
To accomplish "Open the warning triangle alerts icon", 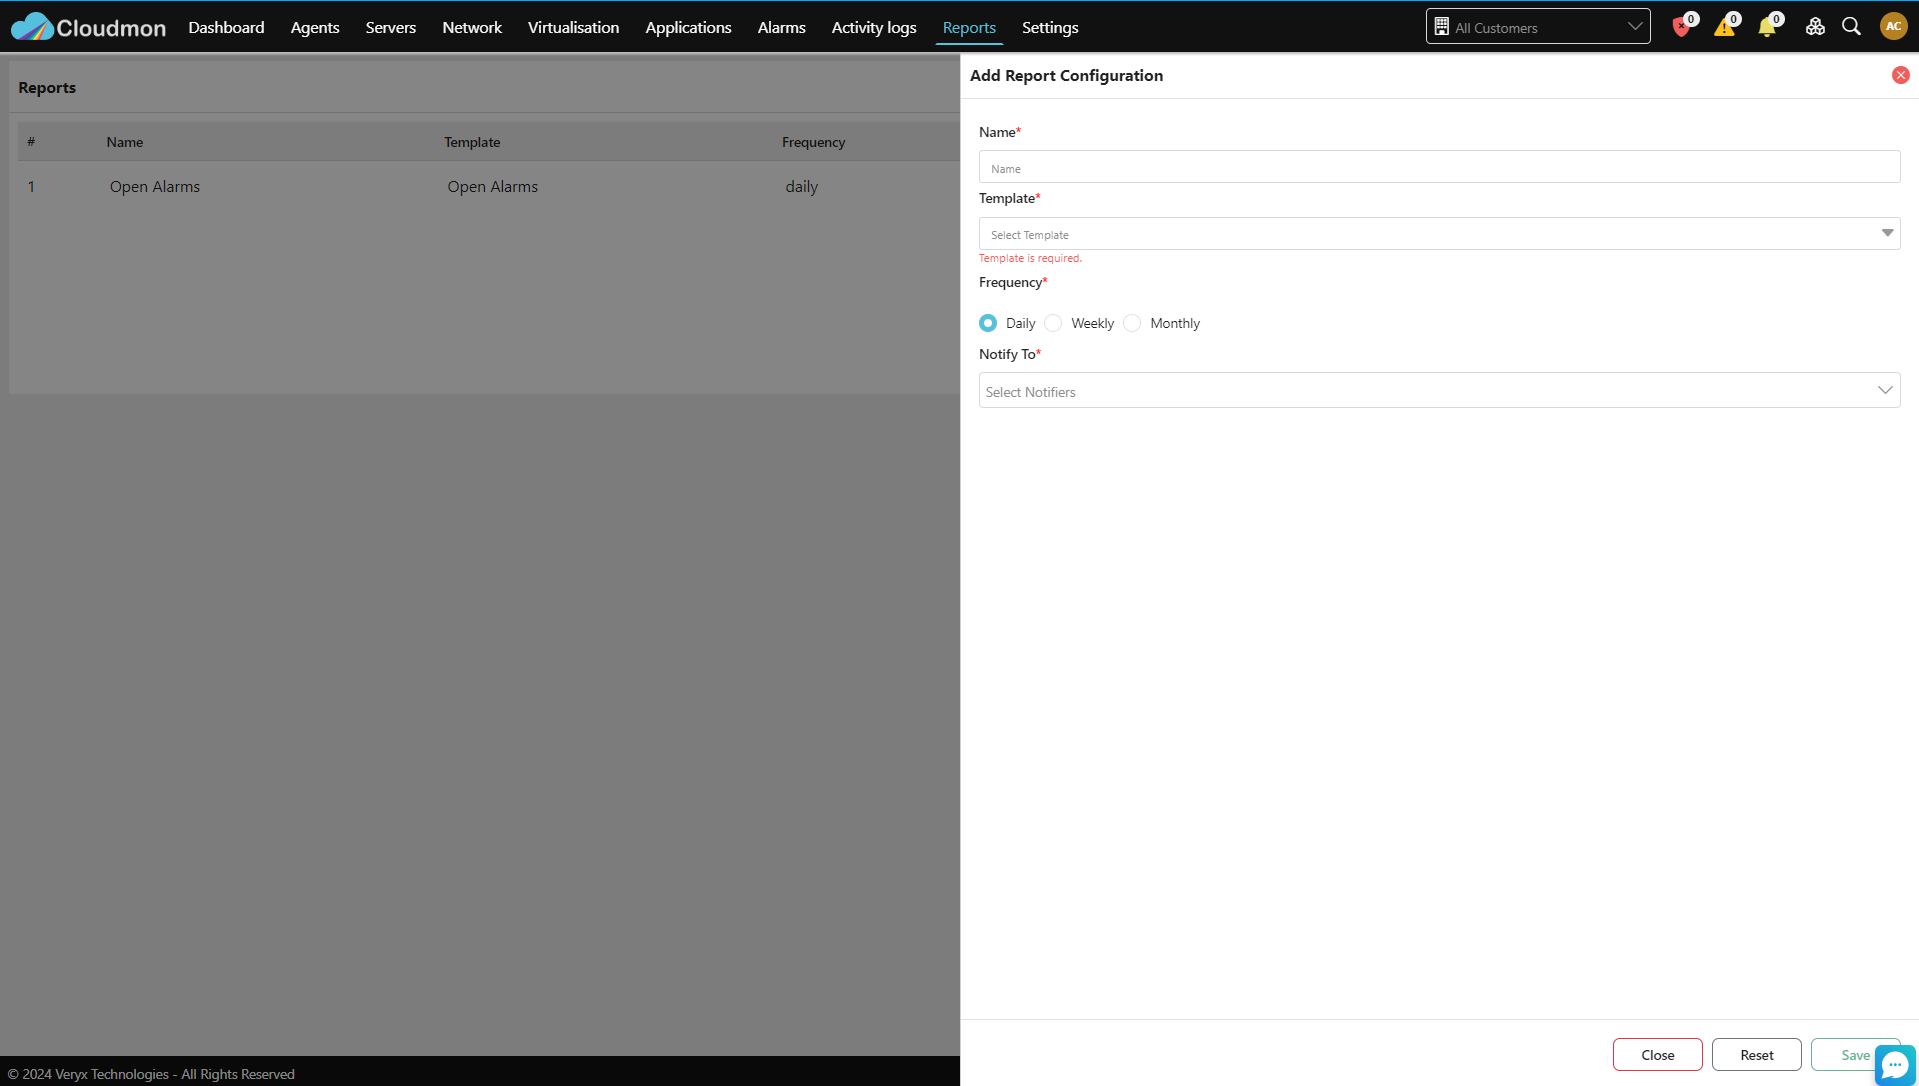I will tap(1724, 27).
